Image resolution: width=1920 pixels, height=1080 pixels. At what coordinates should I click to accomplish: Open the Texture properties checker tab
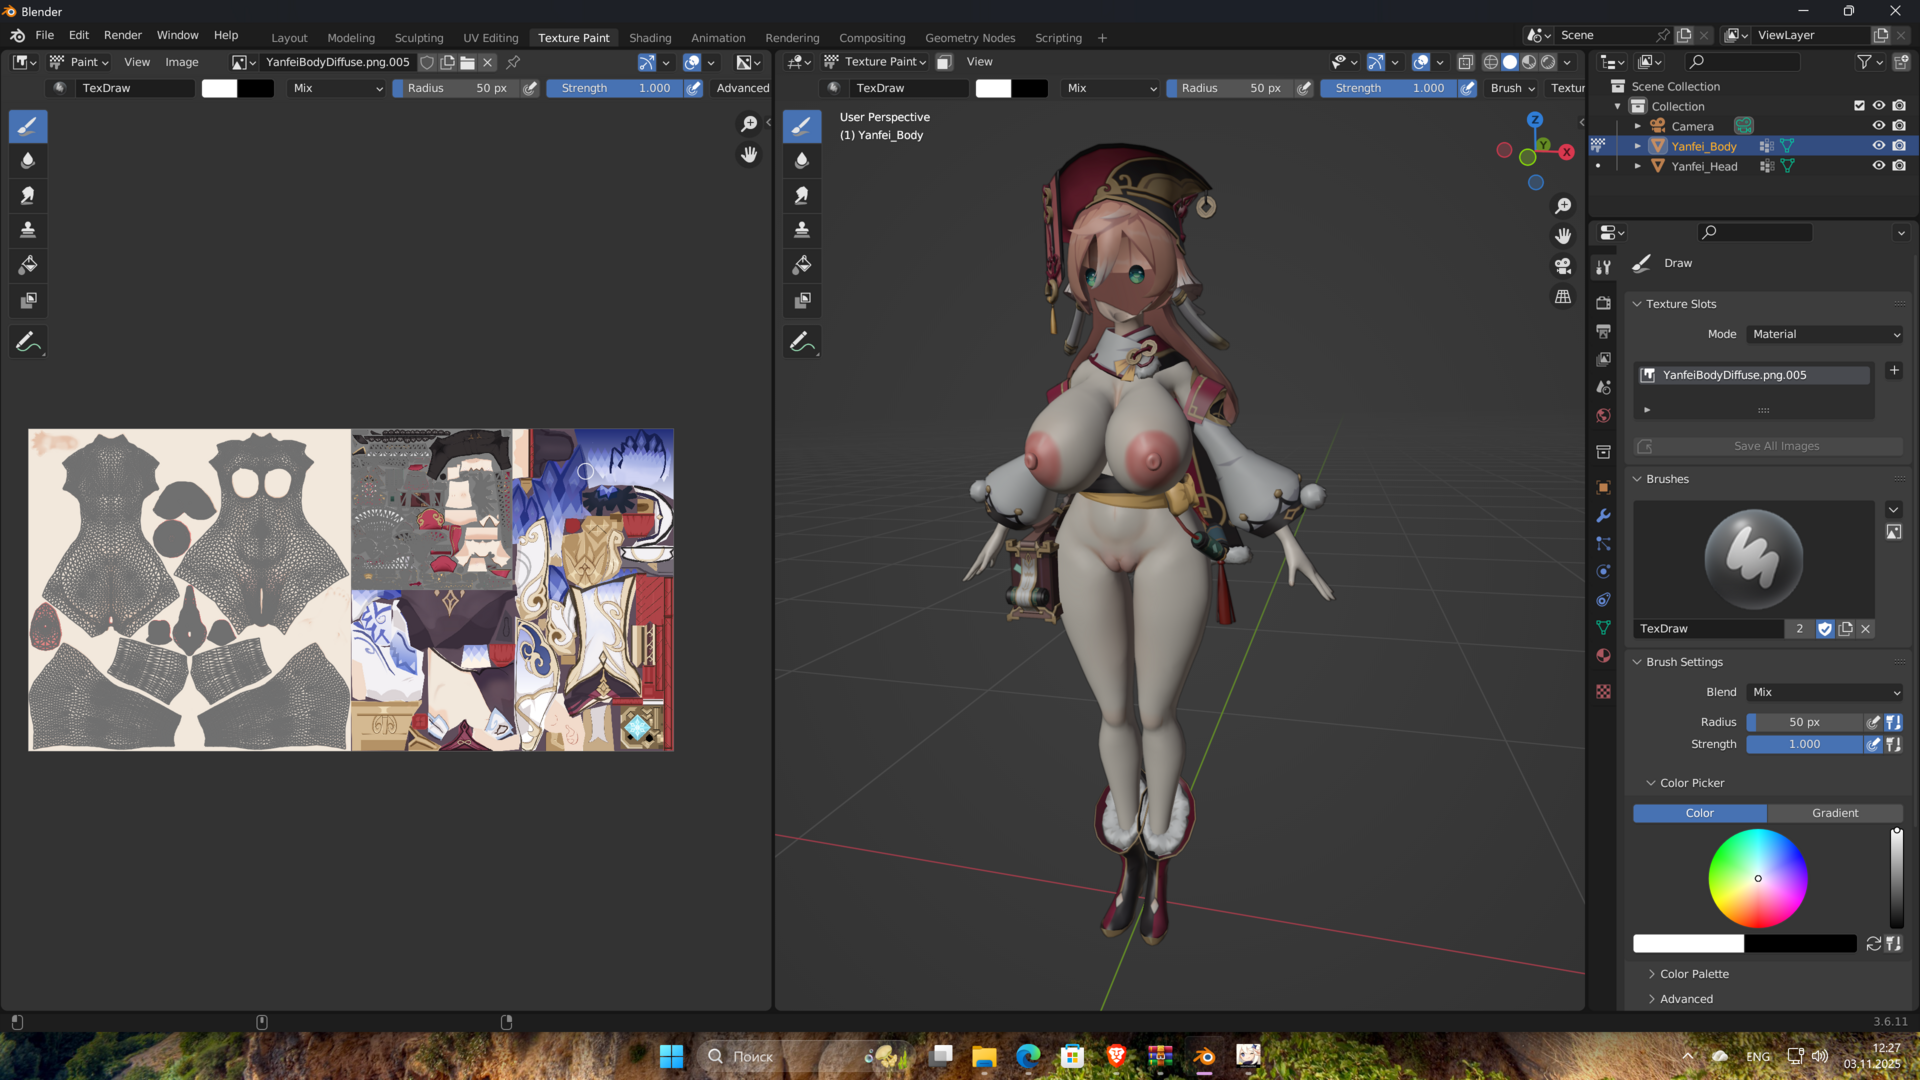1603,692
